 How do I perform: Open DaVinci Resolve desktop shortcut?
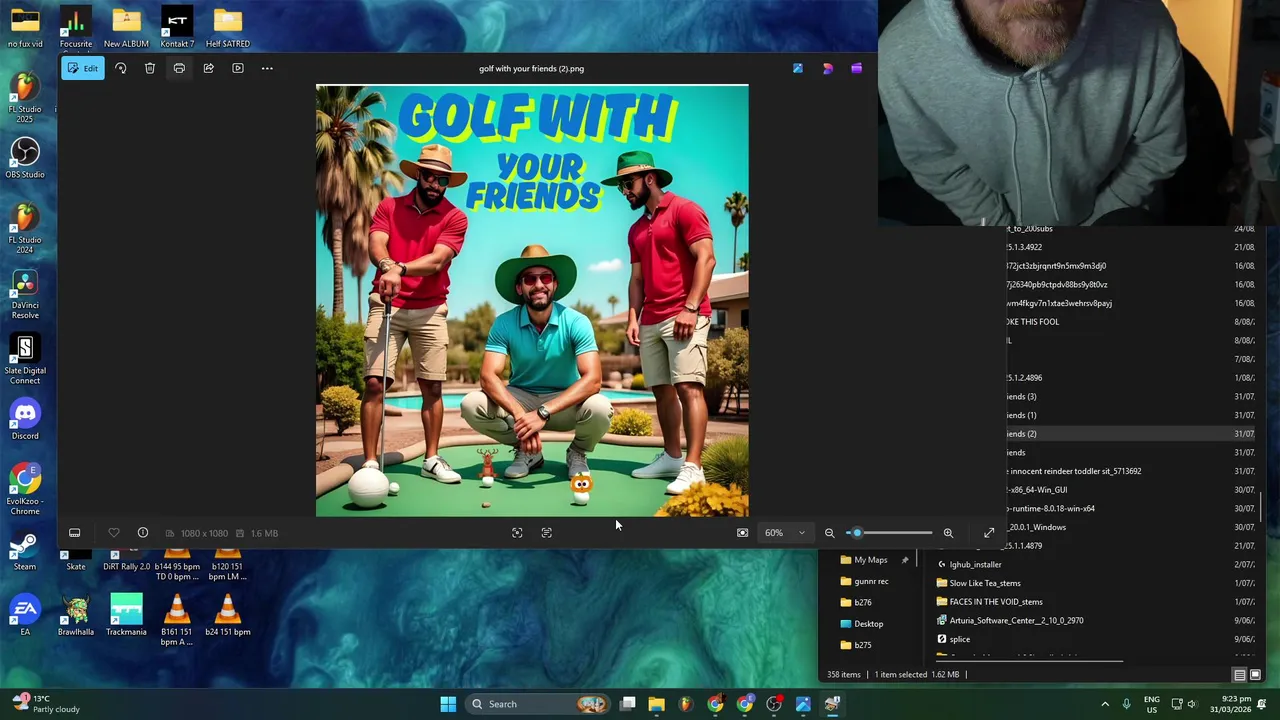coord(25,294)
